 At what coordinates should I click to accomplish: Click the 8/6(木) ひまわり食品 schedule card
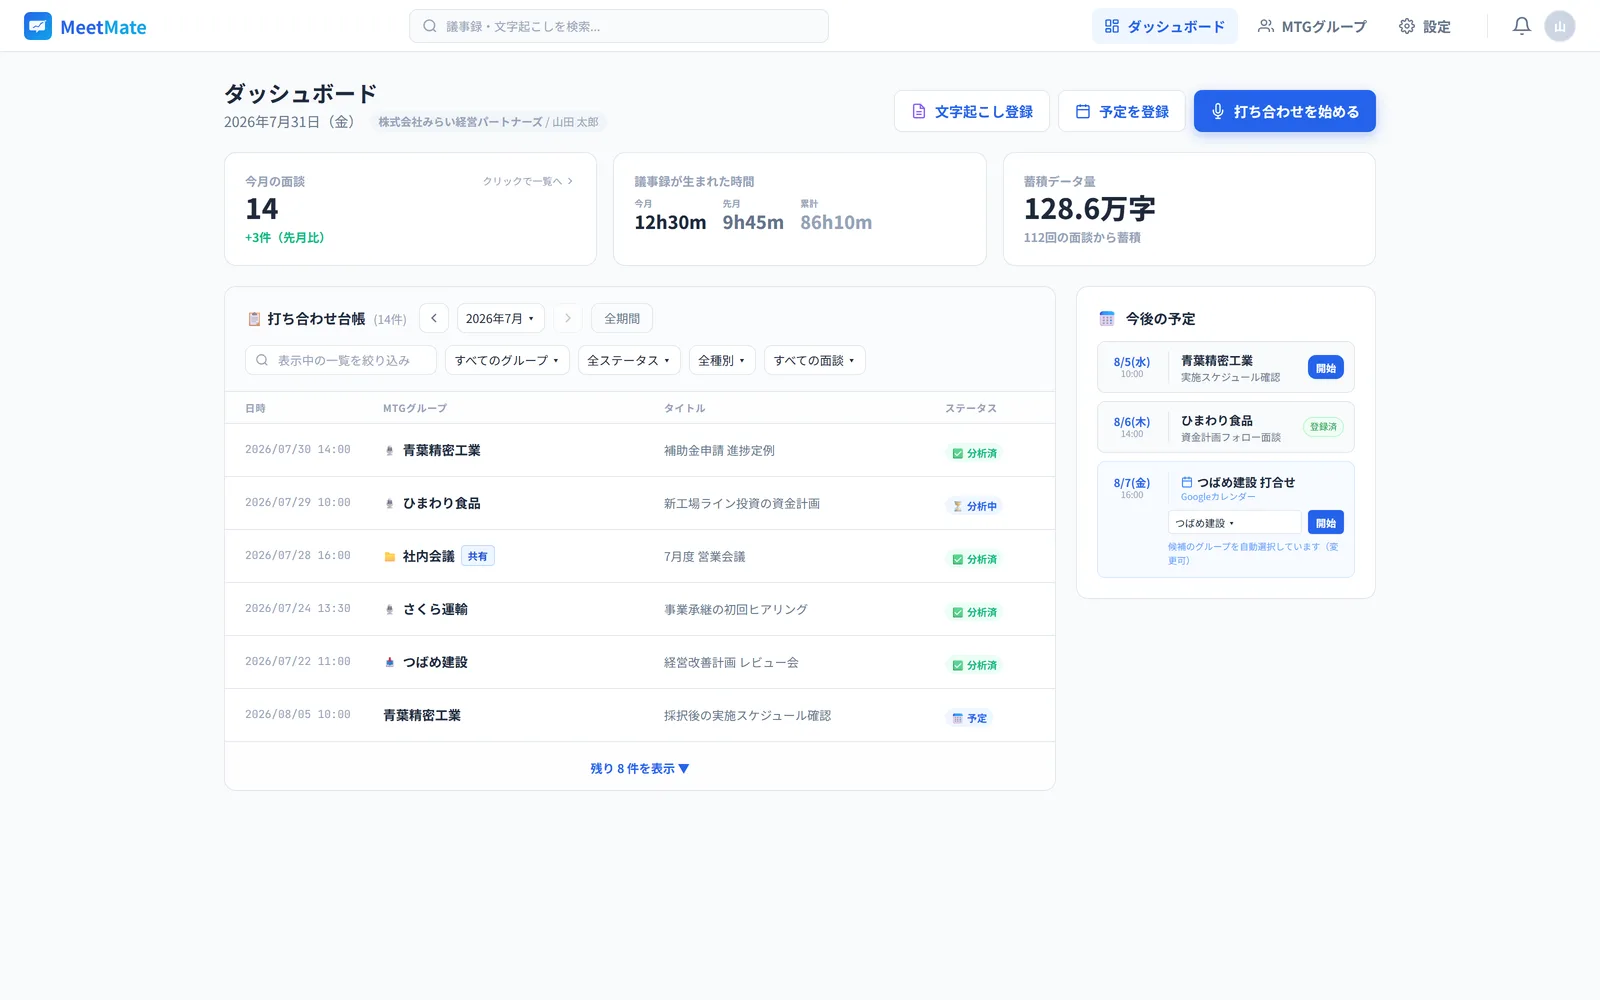pyautogui.click(x=1226, y=427)
